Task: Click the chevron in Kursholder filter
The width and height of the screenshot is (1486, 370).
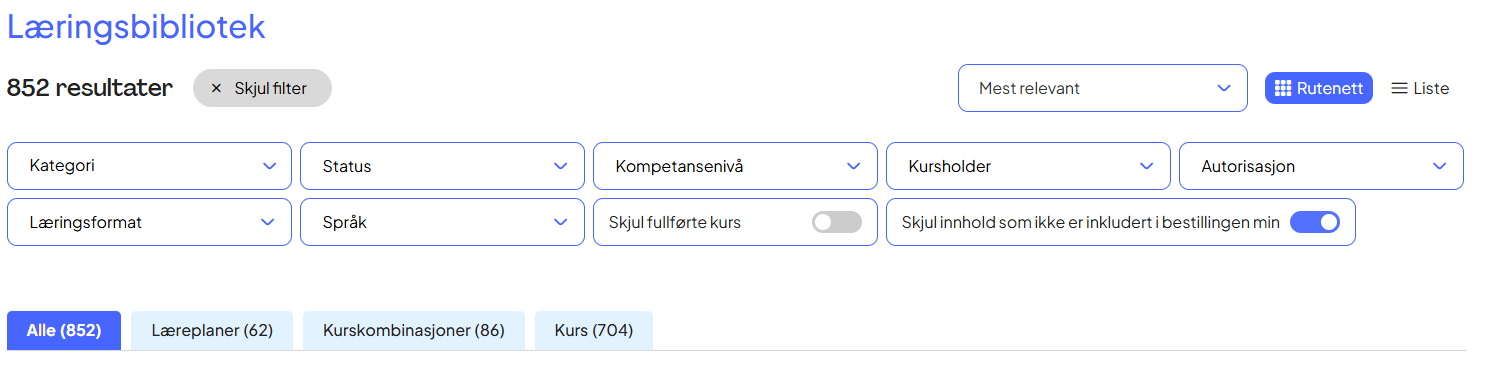Action: 1147,166
